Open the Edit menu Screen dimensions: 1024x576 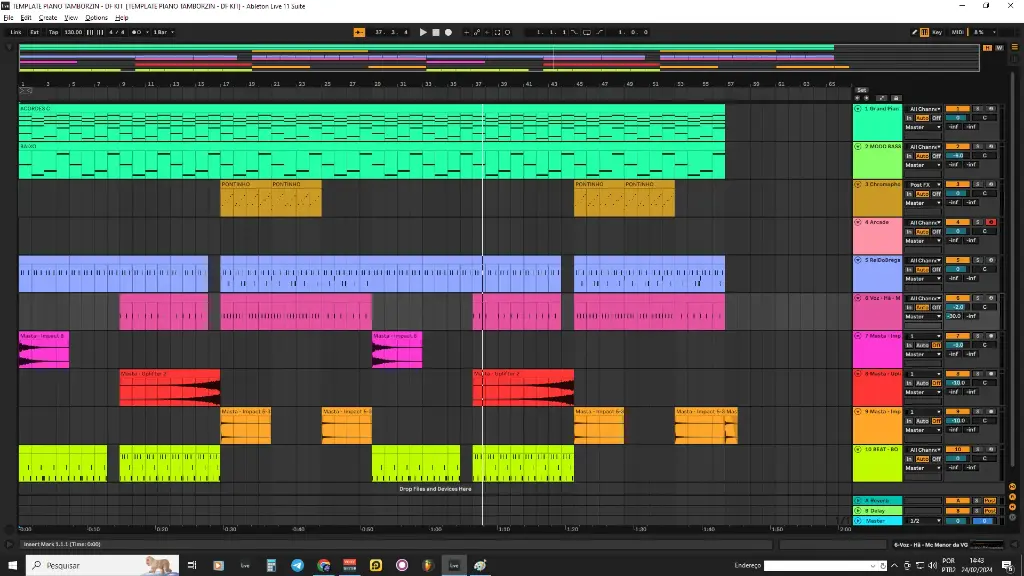[26, 18]
